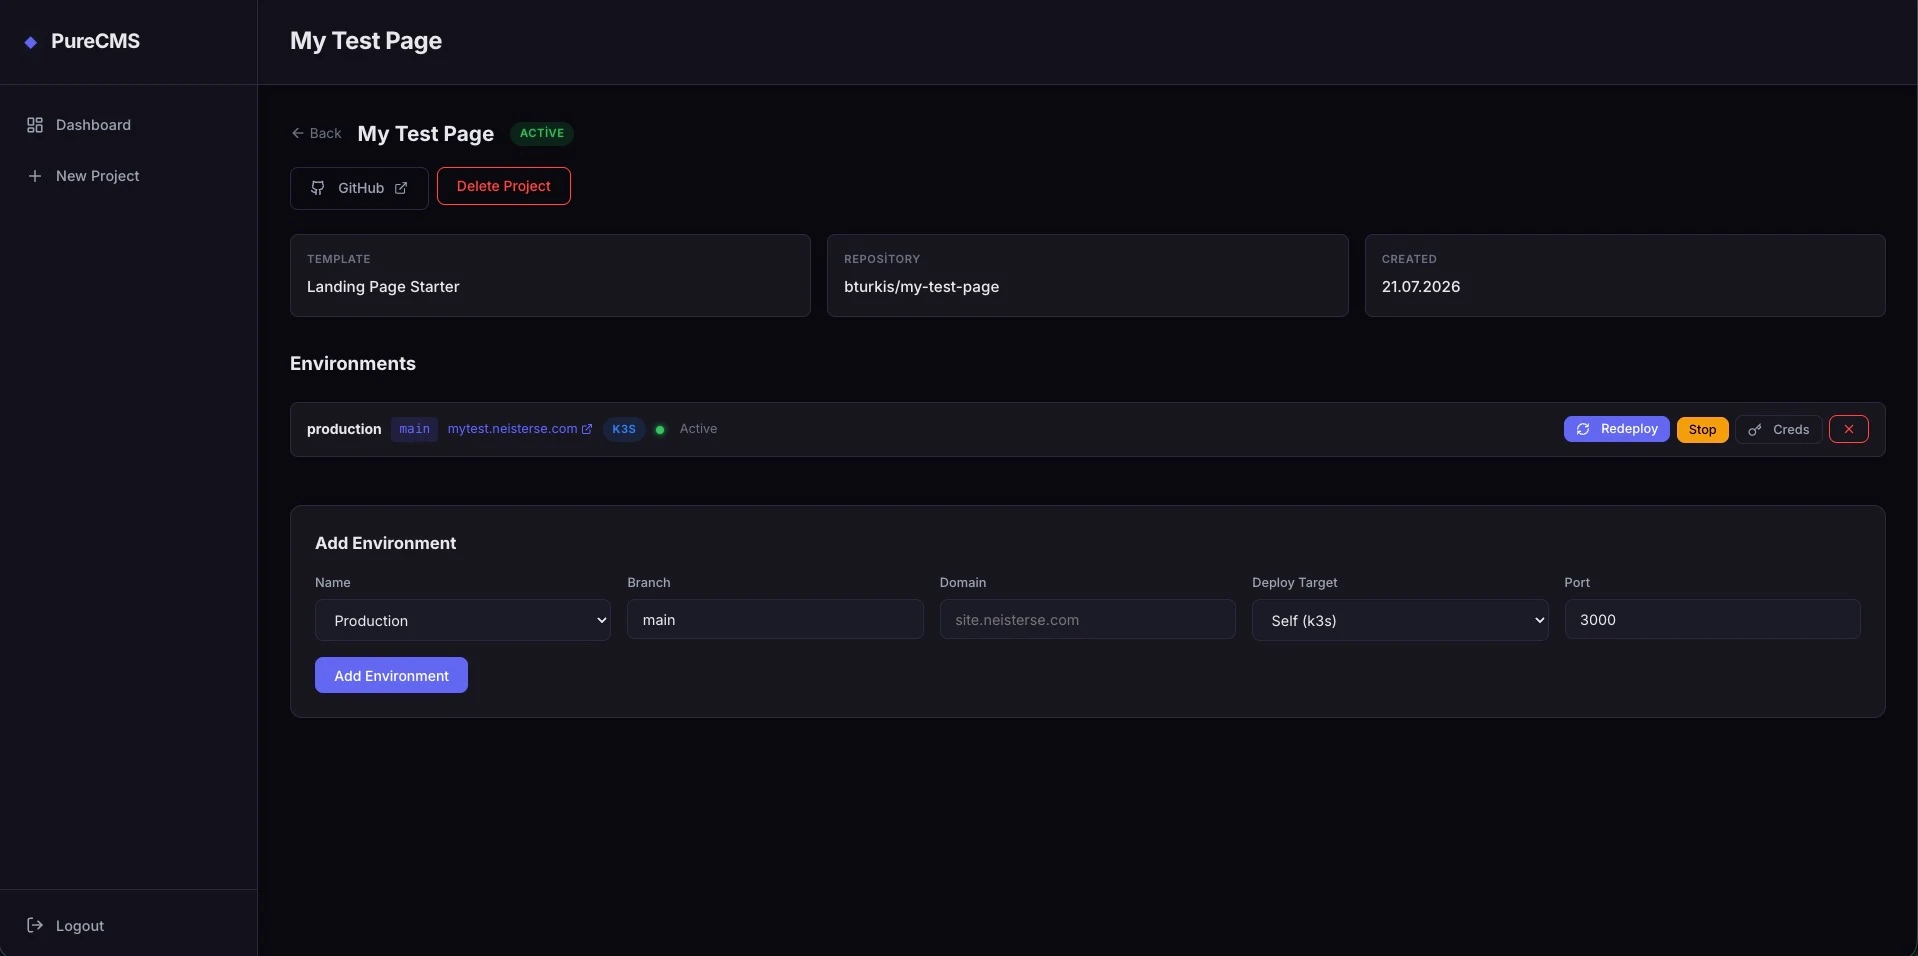Focus the Port input field showing 3000
The image size is (1918, 956).
tap(1712, 619)
